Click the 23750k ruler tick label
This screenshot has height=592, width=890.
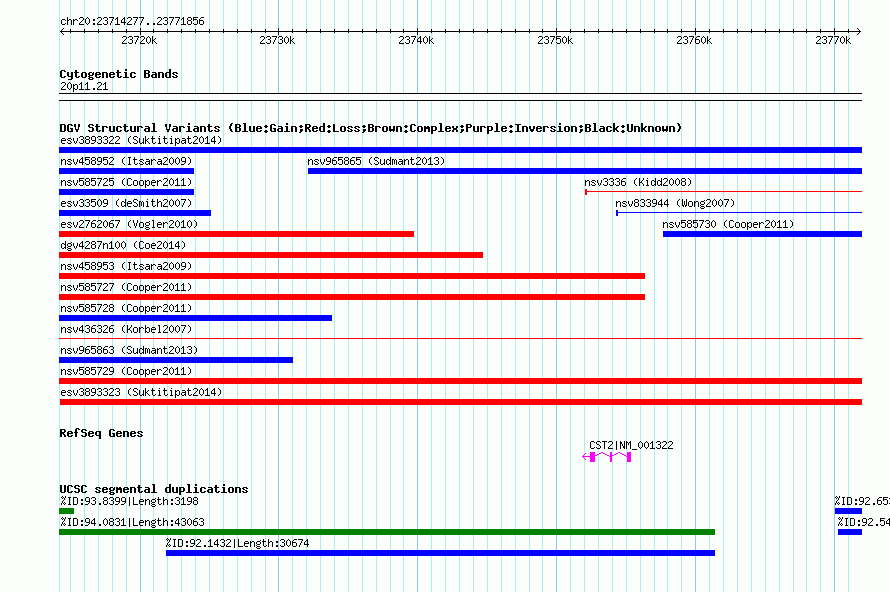tap(555, 40)
